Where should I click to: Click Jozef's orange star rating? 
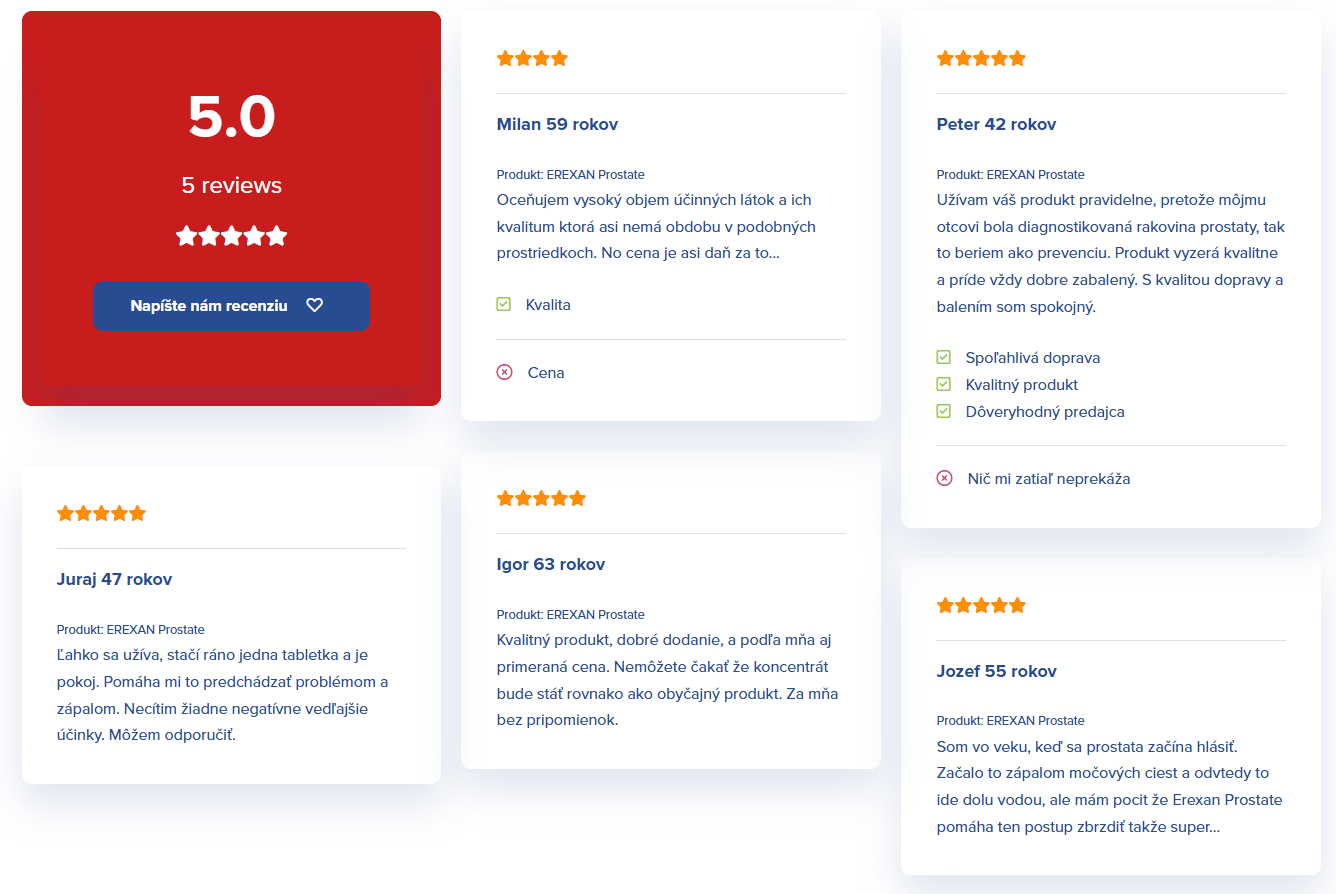click(x=981, y=606)
